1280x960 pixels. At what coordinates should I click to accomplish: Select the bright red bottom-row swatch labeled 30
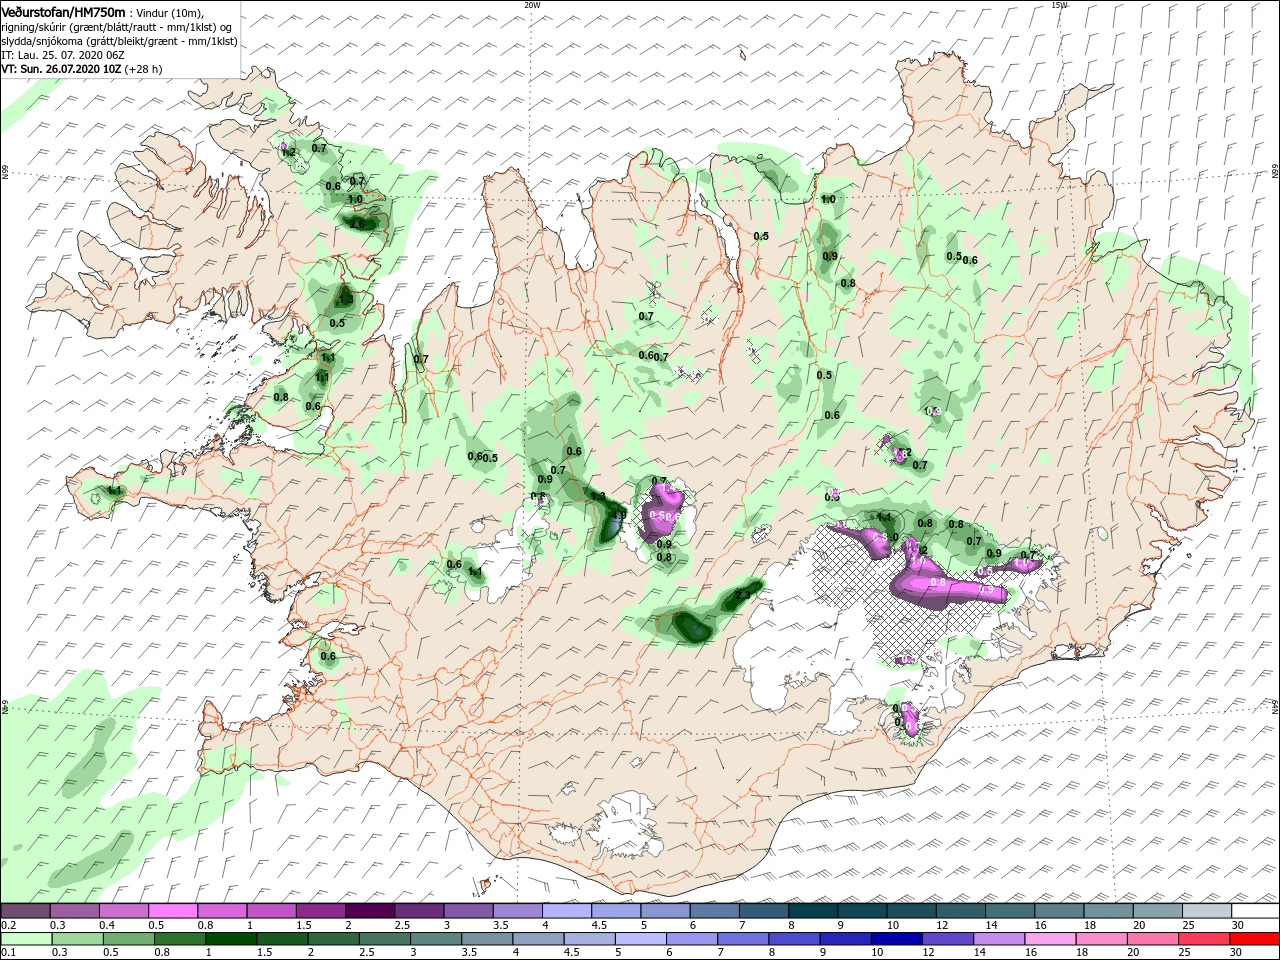(x=1254, y=939)
